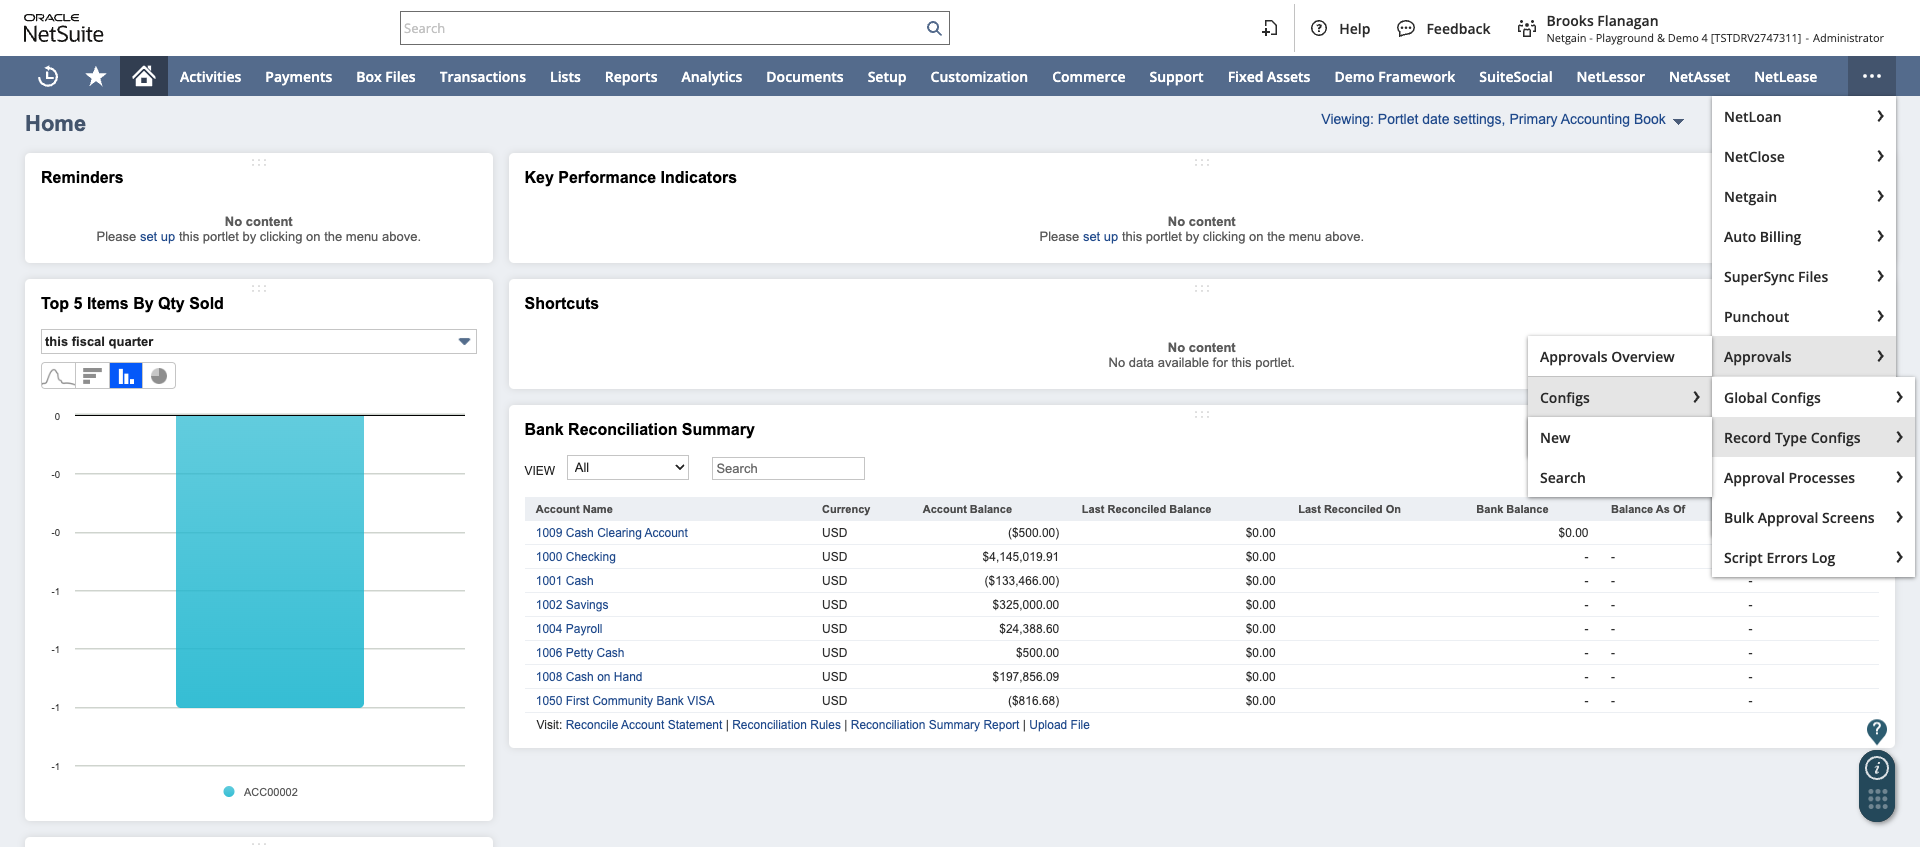The width and height of the screenshot is (1920, 847).
Task: Click the search magnifier icon
Action: pyautogui.click(x=933, y=29)
